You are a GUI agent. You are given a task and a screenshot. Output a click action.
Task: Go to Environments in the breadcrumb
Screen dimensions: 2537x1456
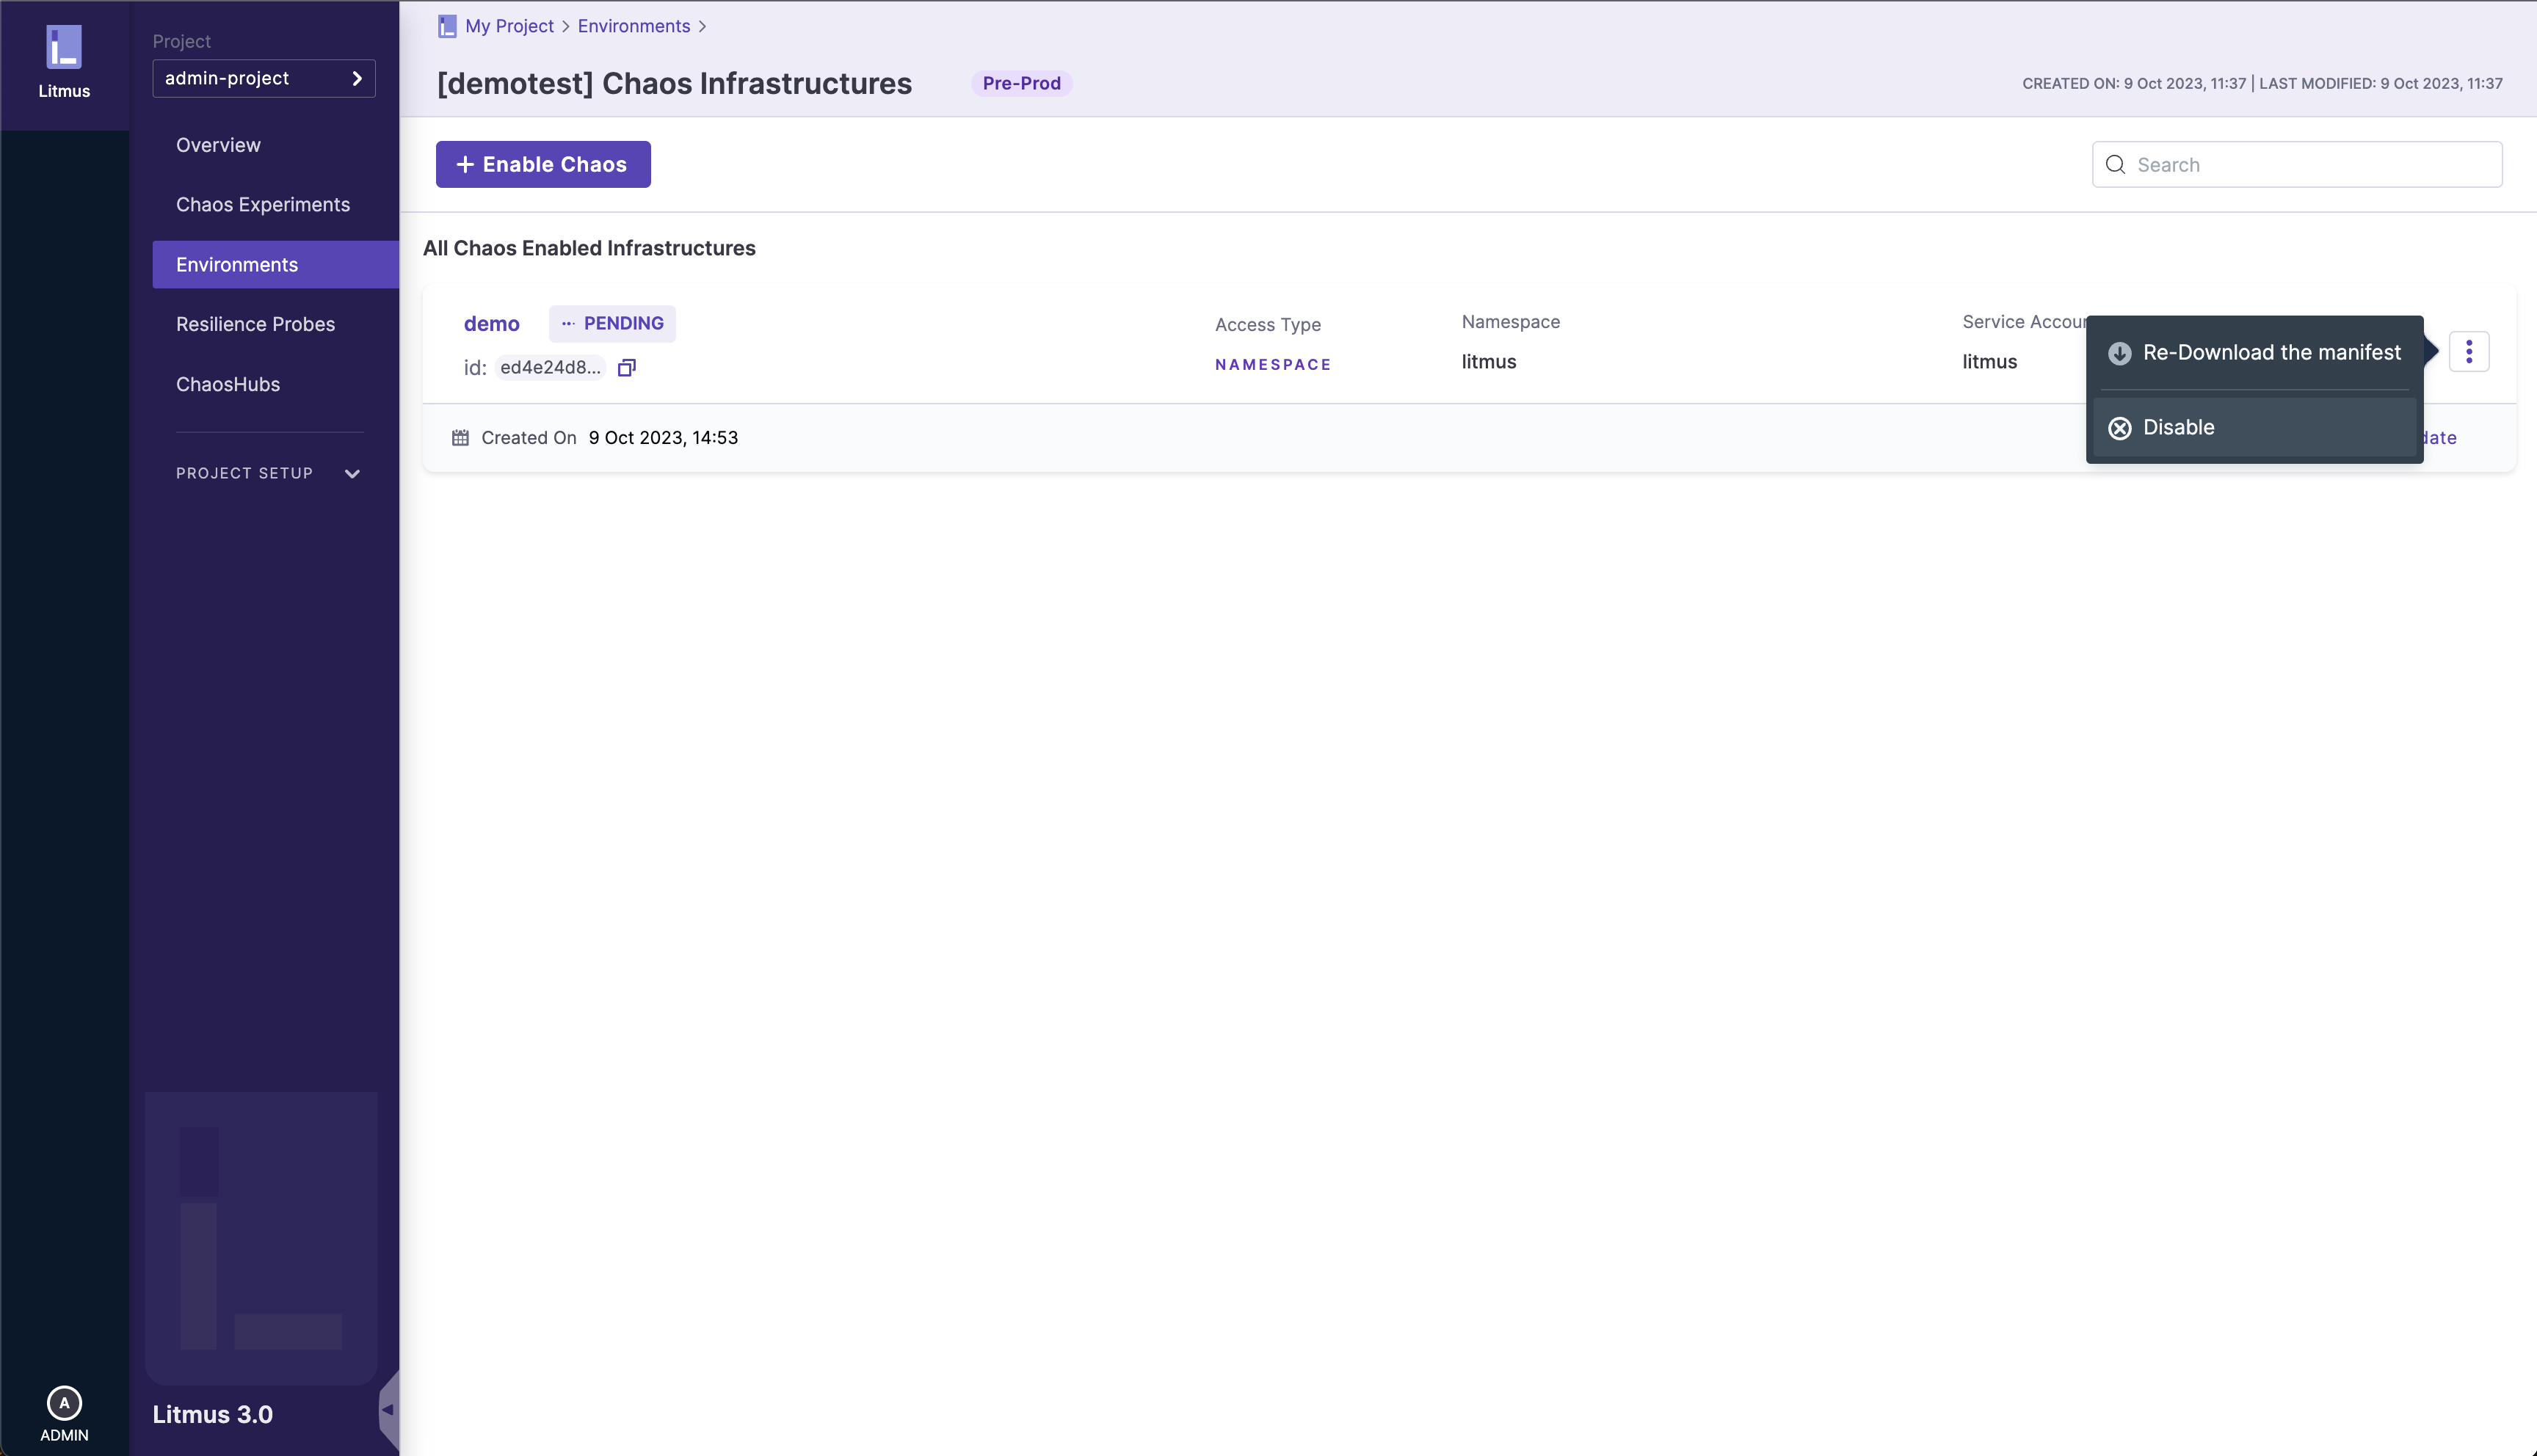pyautogui.click(x=633, y=26)
